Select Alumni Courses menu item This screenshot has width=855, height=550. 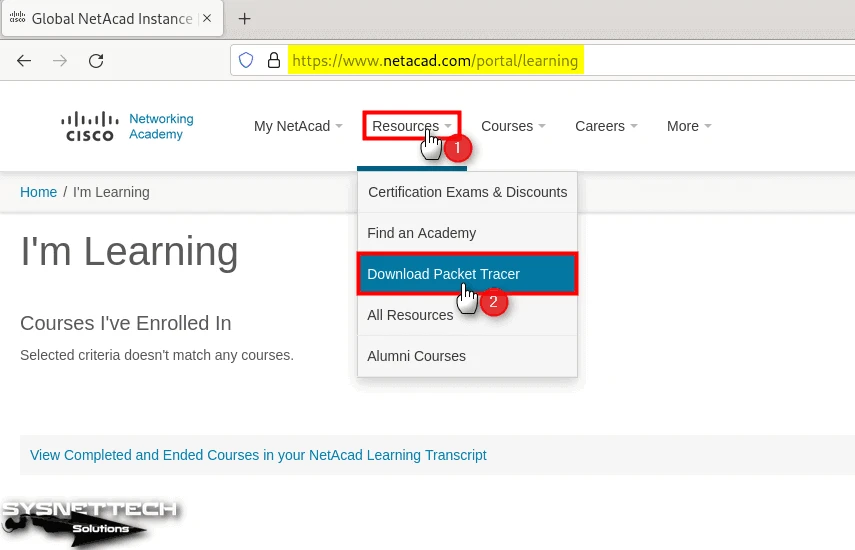[x=416, y=356]
